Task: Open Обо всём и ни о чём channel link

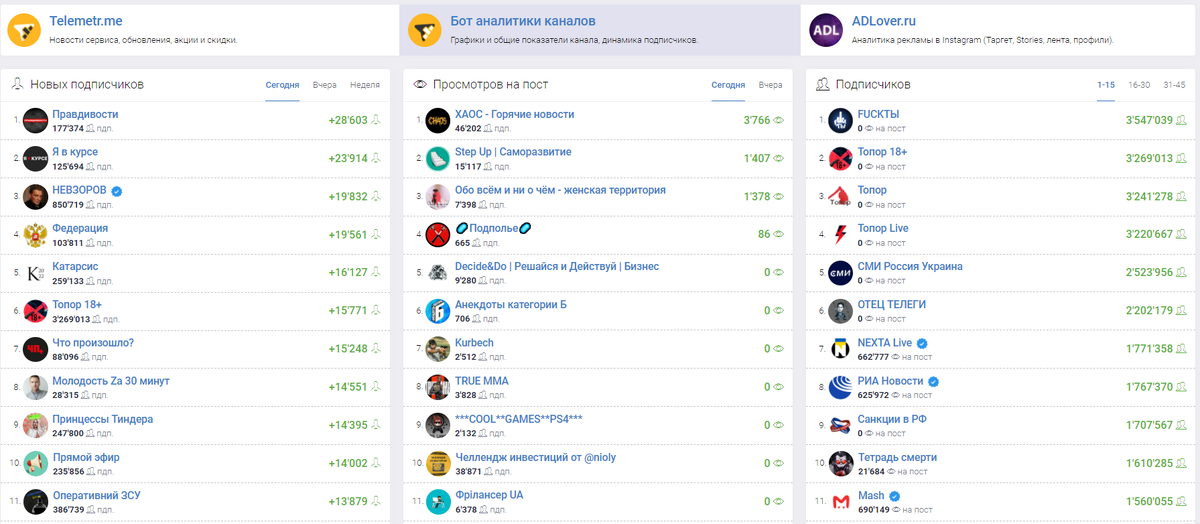Action: click(560, 190)
